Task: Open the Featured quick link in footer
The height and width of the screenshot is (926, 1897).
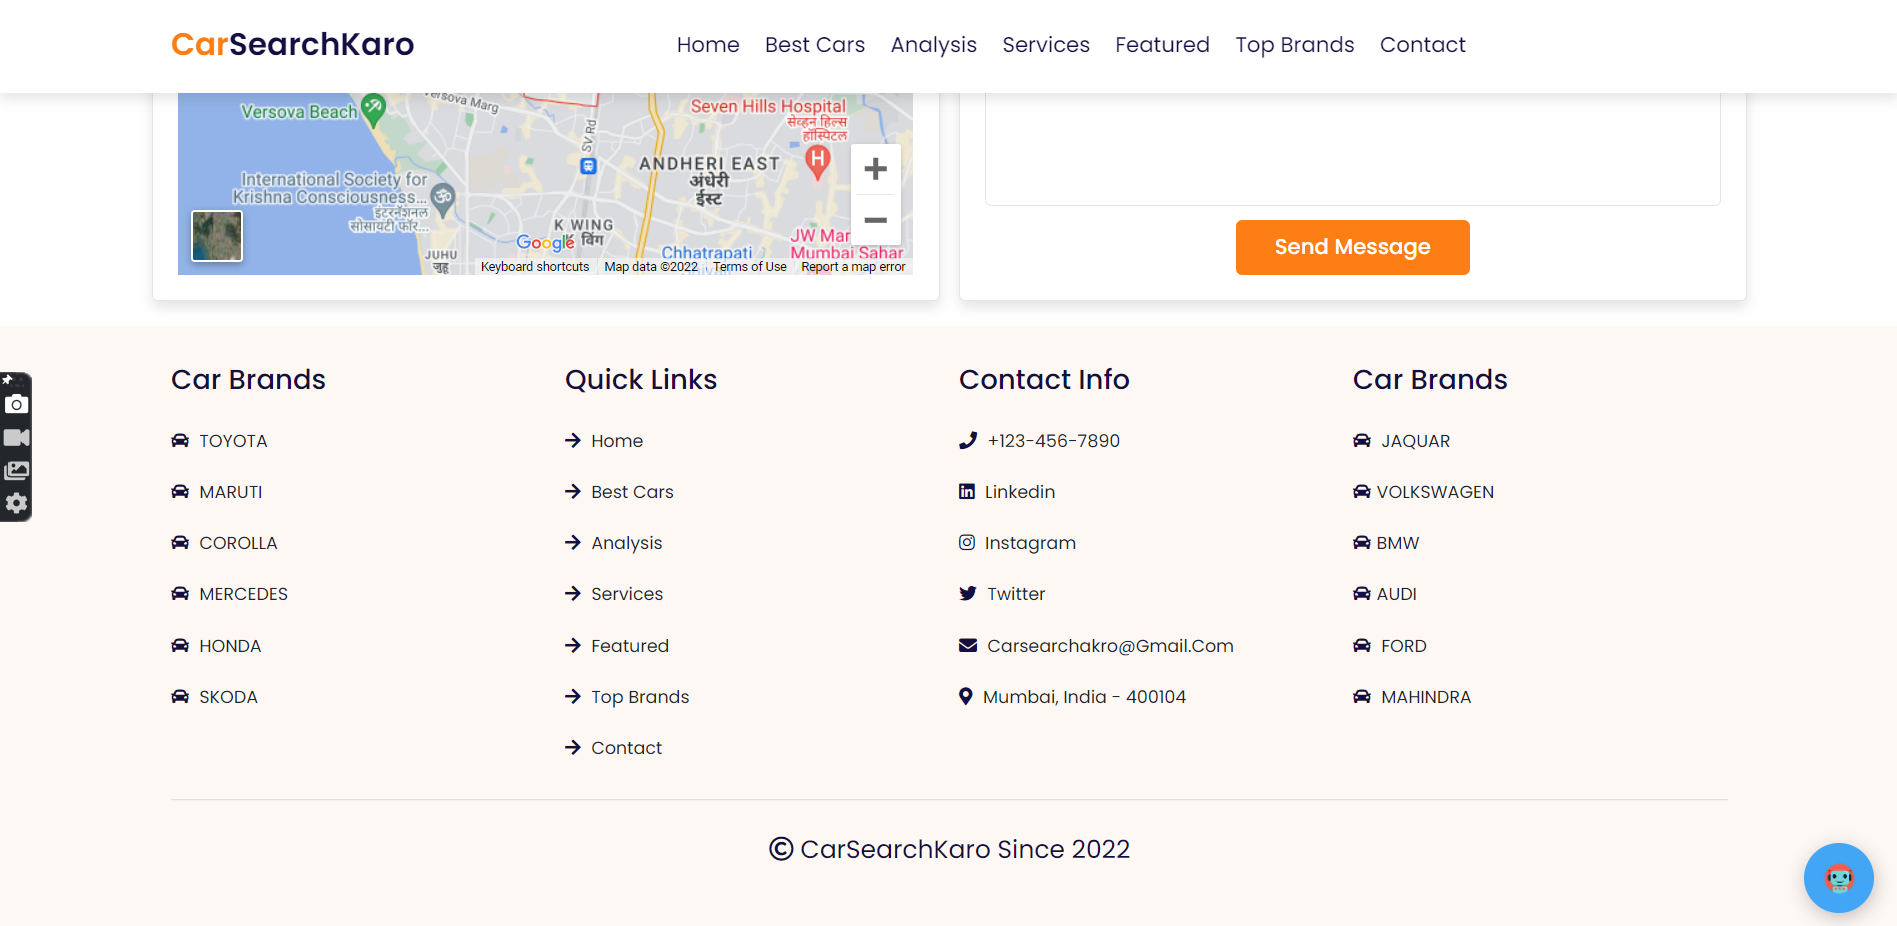Action: pyautogui.click(x=630, y=645)
